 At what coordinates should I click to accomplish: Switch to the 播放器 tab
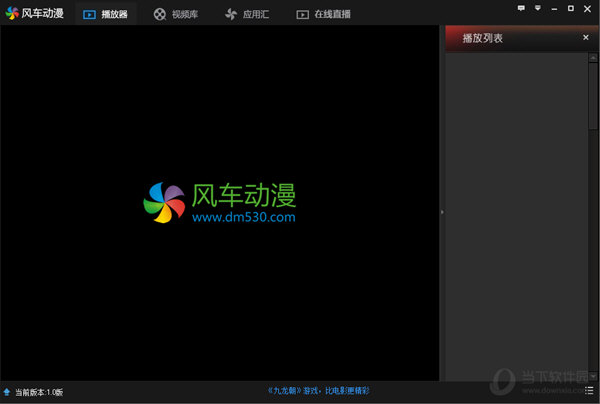pos(105,15)
